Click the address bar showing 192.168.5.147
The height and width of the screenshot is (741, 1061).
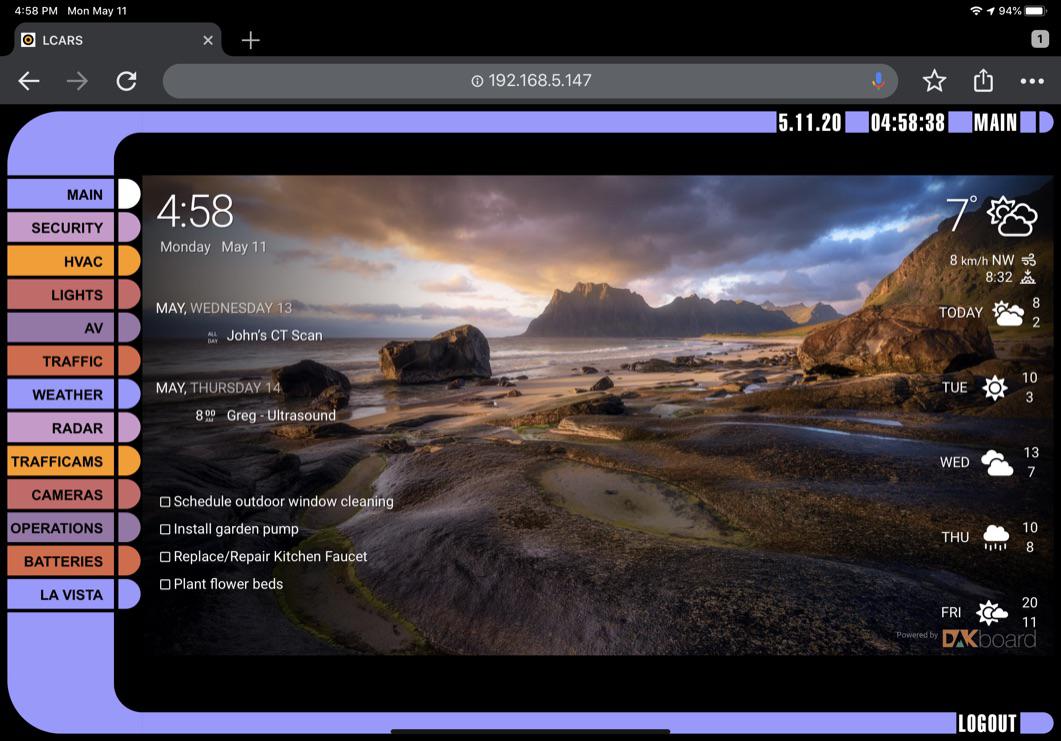(530, 81)
